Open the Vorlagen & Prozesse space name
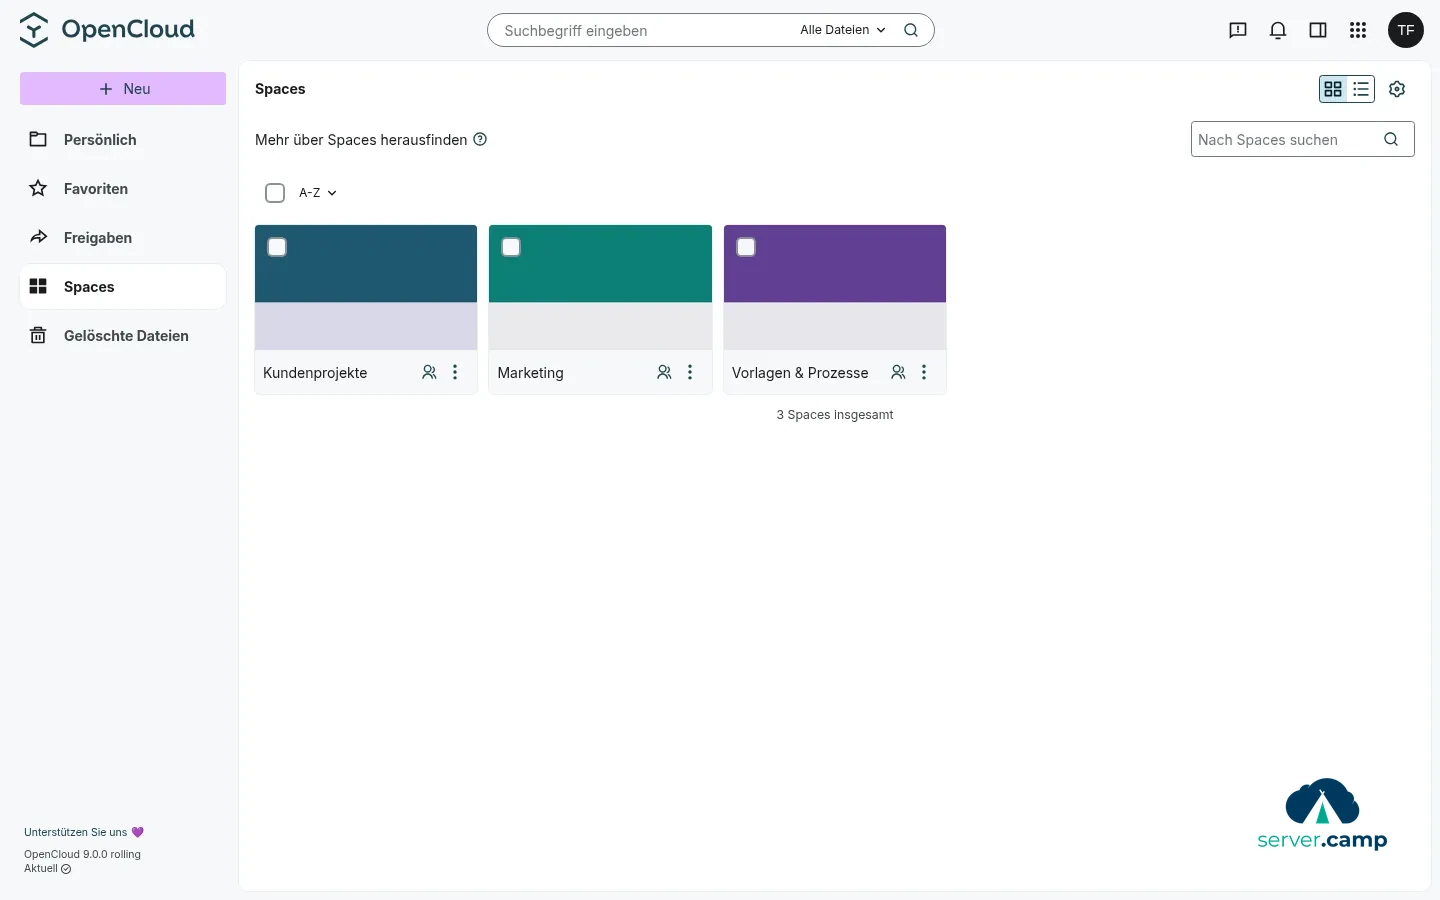 [x=800, y=373]
